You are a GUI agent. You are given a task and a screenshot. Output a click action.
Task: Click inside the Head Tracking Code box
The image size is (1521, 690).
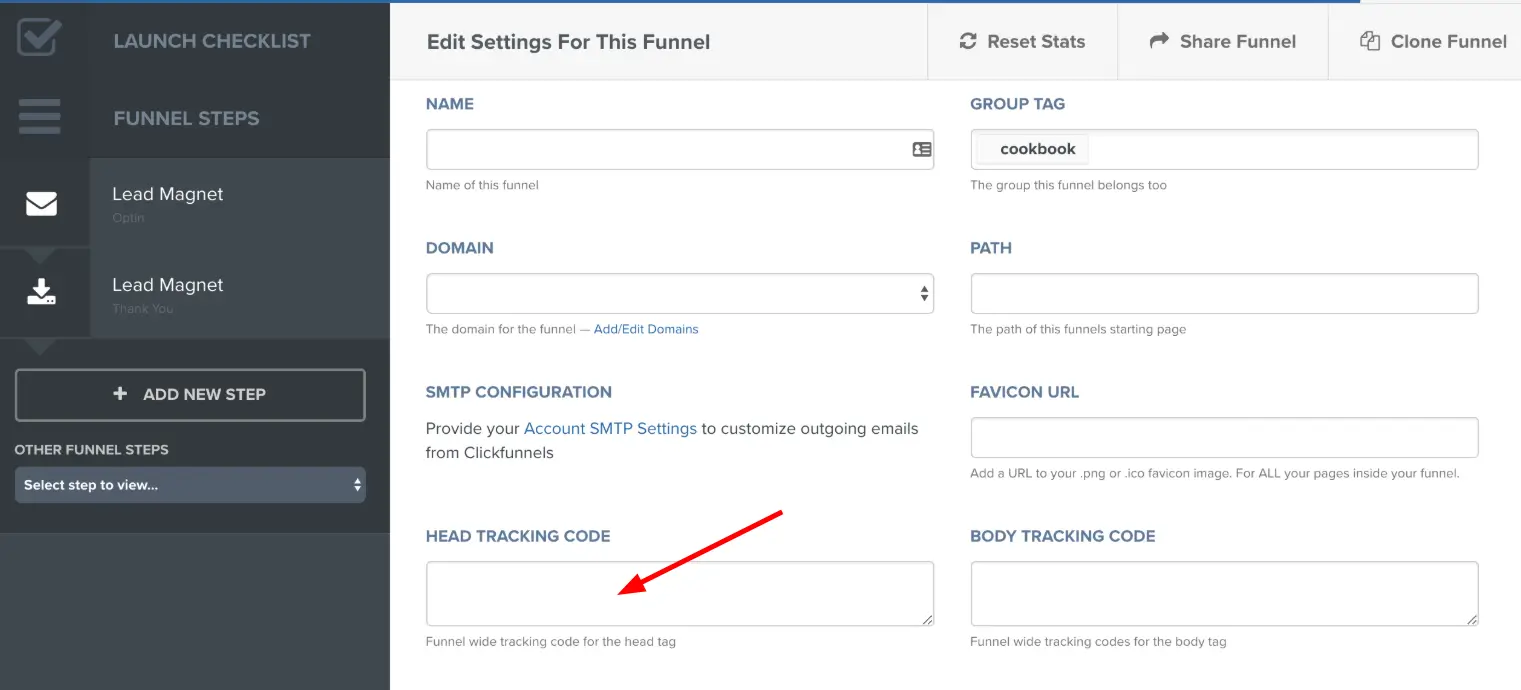pos(679,592)
